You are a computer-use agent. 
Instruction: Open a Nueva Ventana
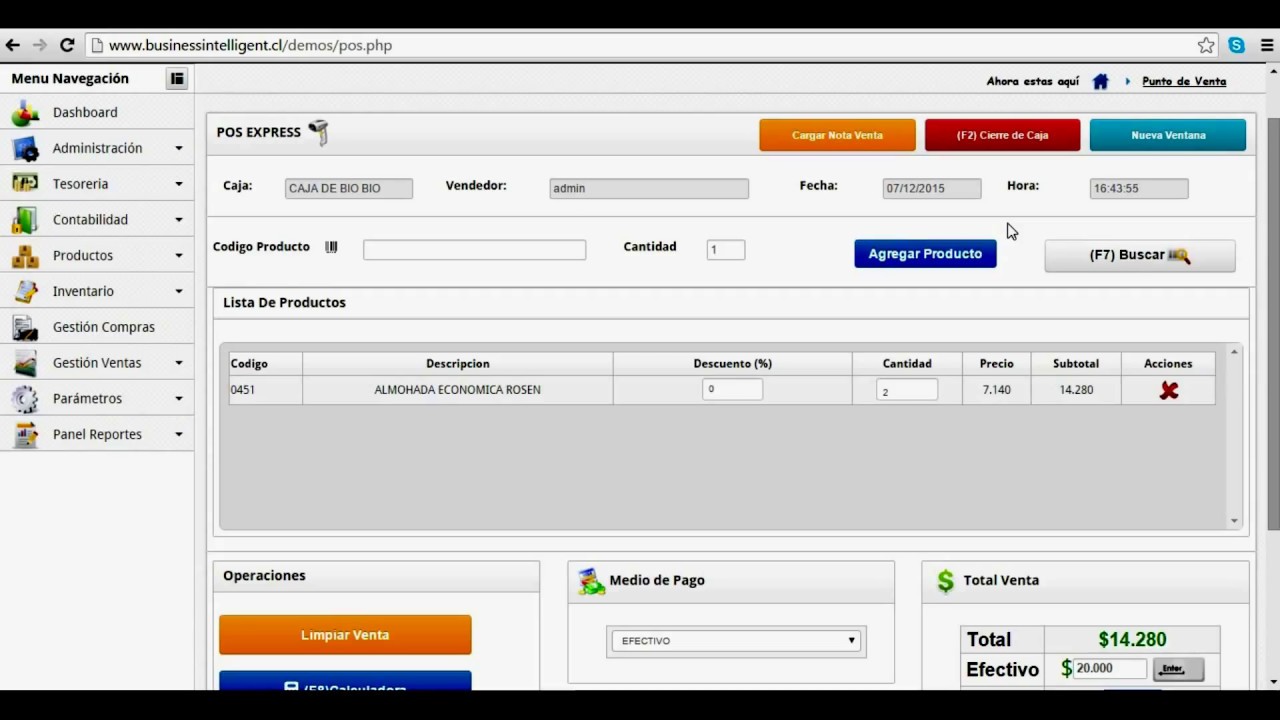coord(1168,135)
